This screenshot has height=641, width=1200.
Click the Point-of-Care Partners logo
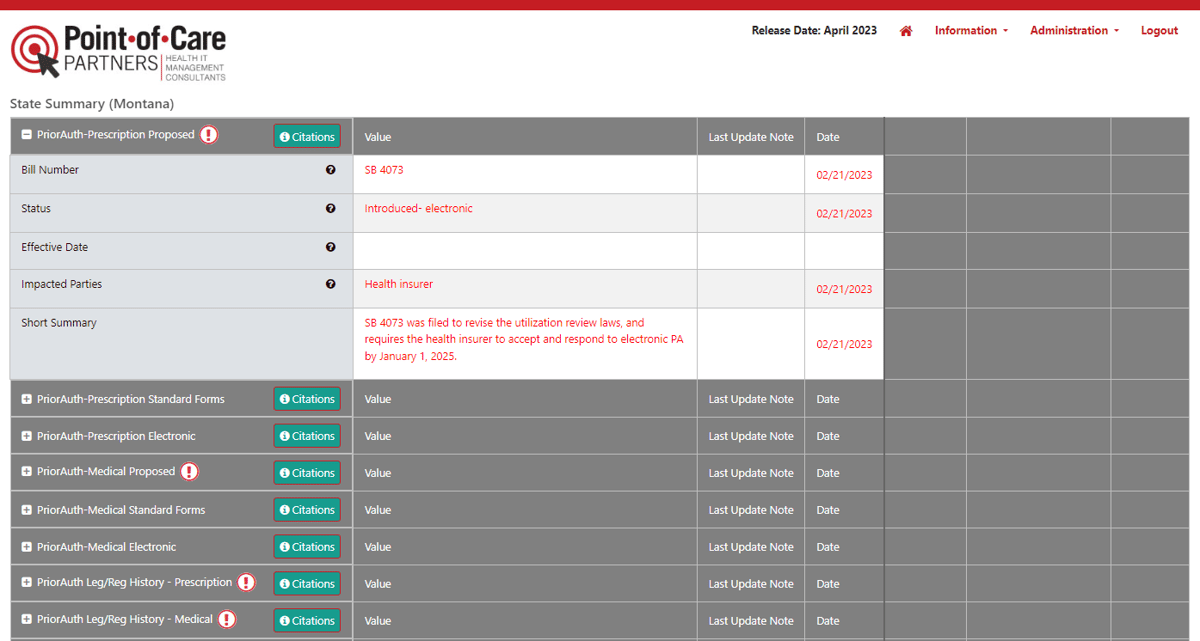click(118, 53)
